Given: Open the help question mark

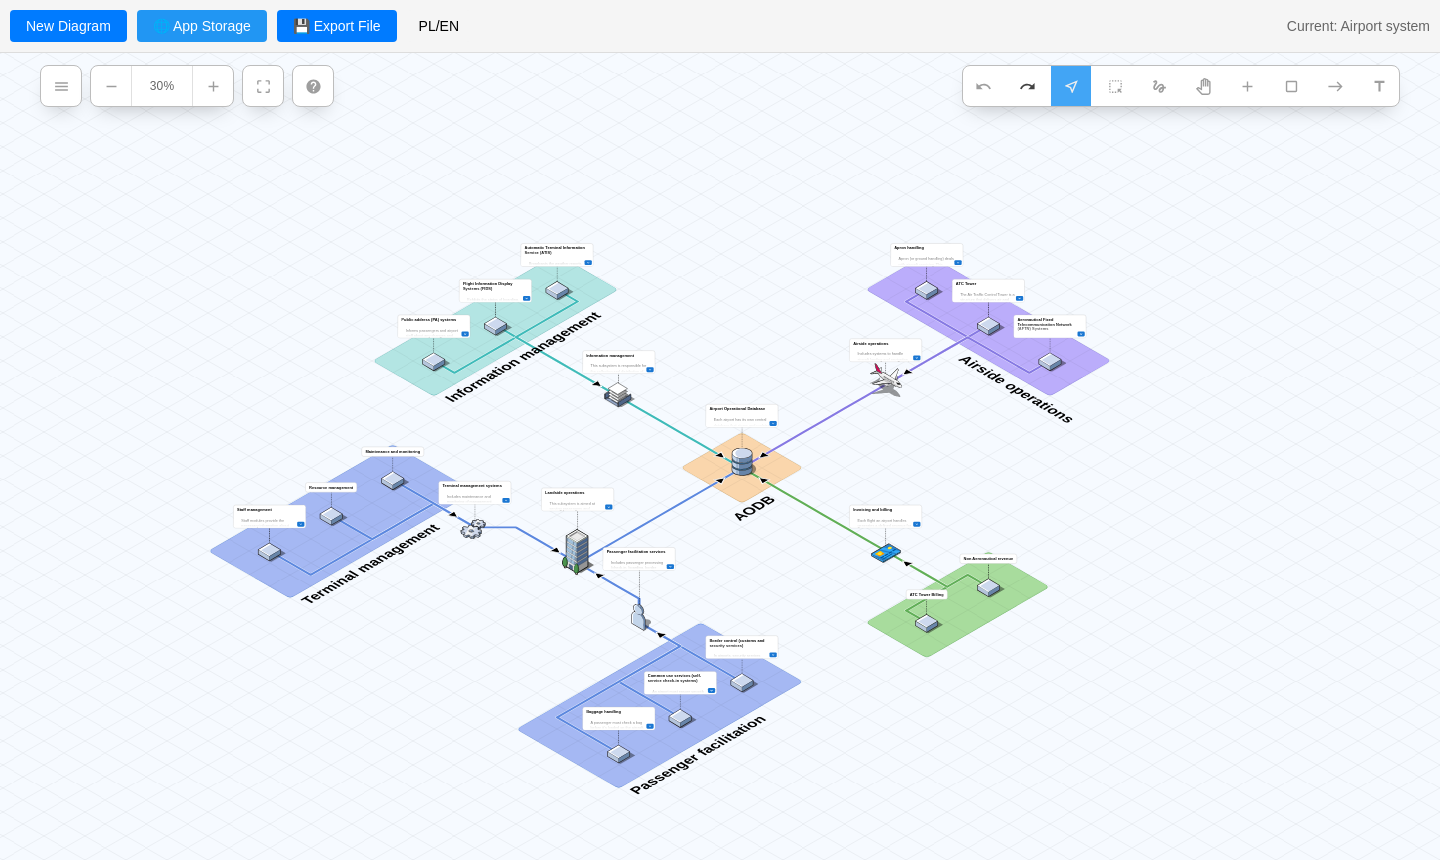Looking at the screenshot, I should (313, 86).
